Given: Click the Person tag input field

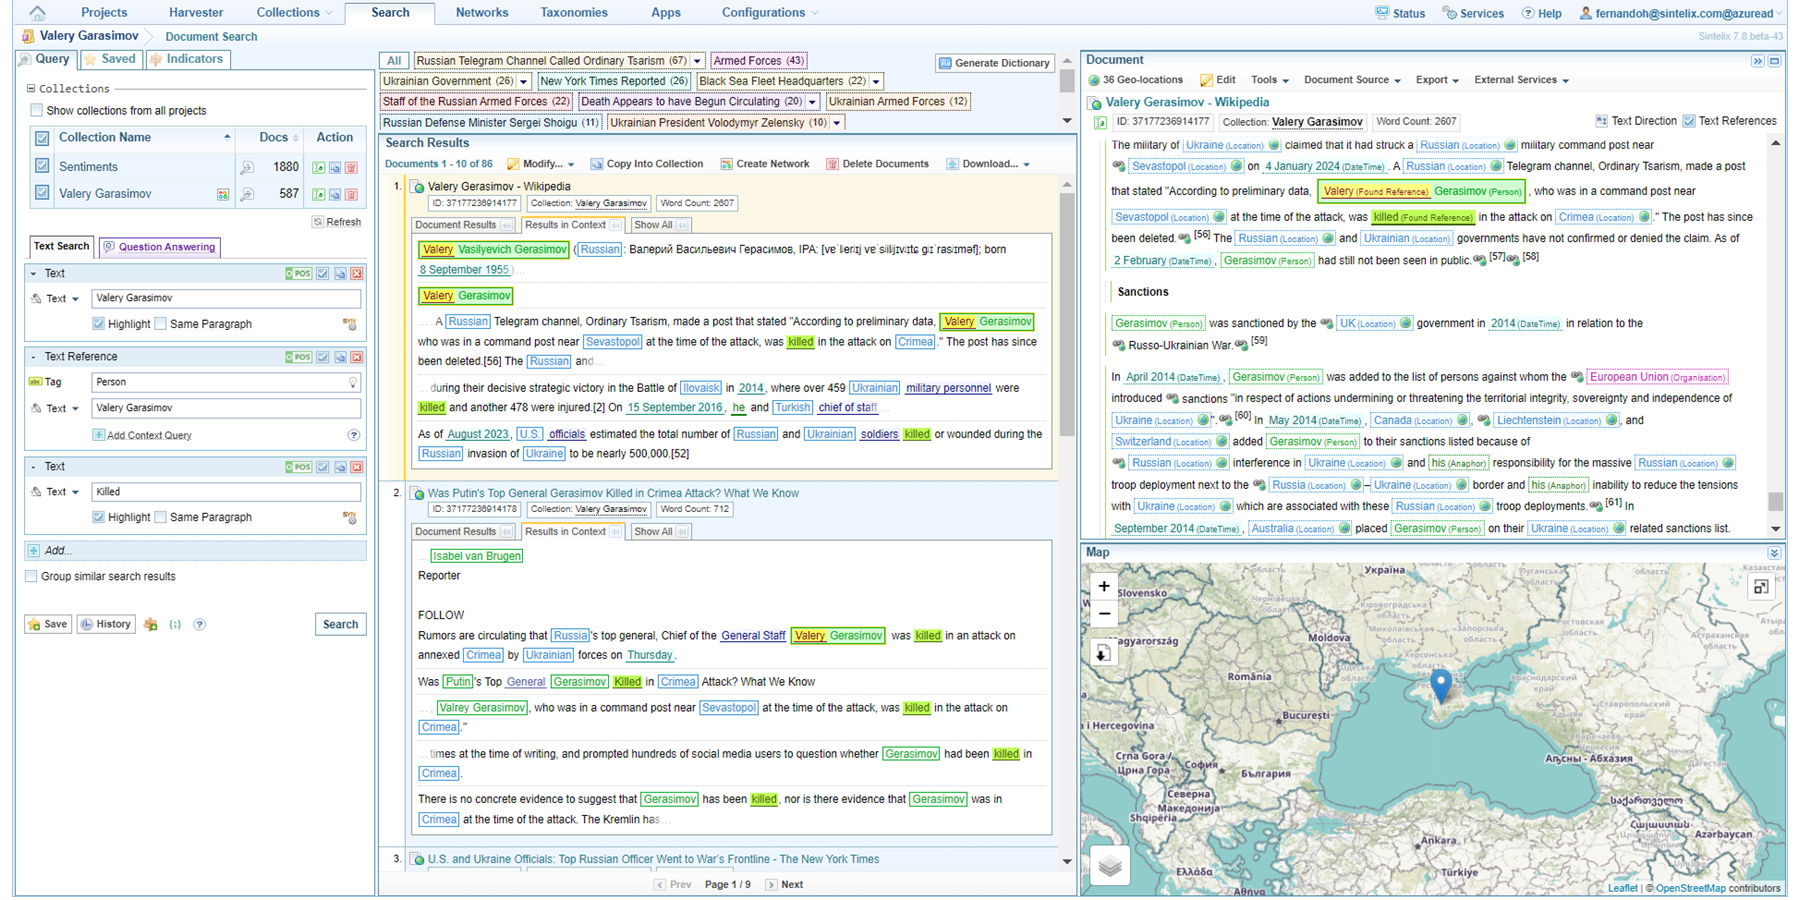Looking at the screenshot, I should [226, 382].
